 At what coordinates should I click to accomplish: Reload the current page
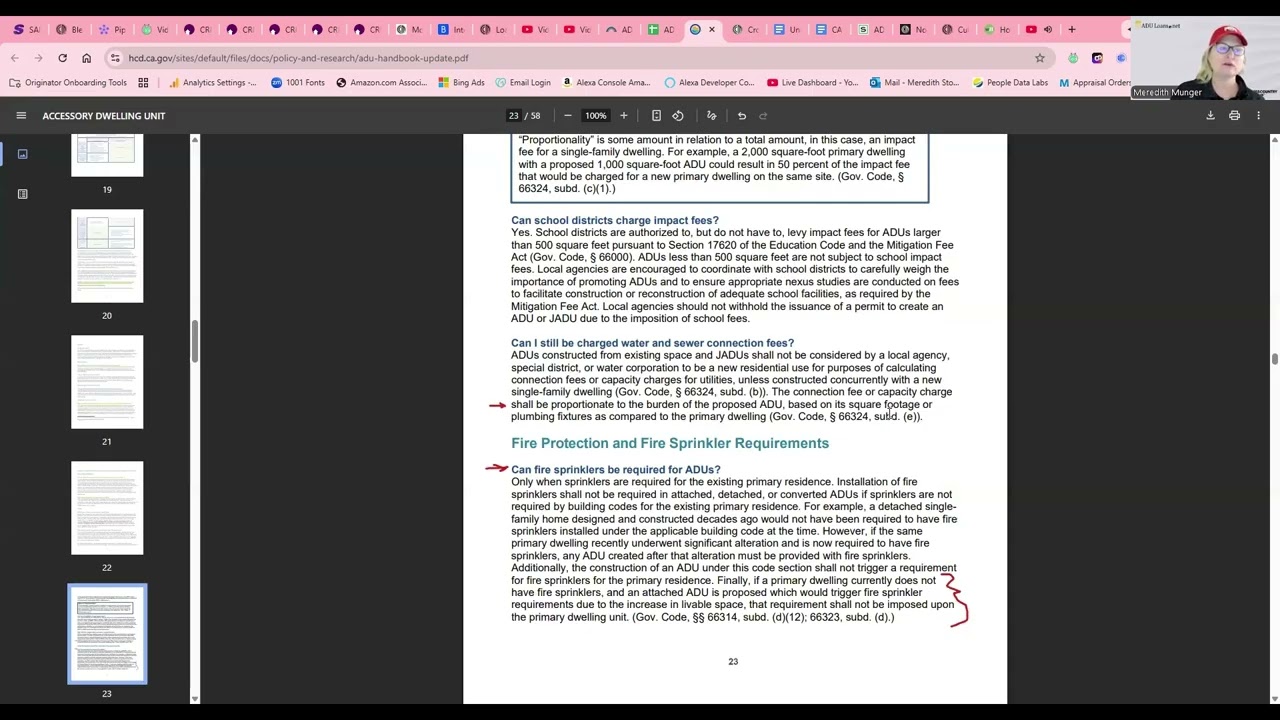coord(62,58)
